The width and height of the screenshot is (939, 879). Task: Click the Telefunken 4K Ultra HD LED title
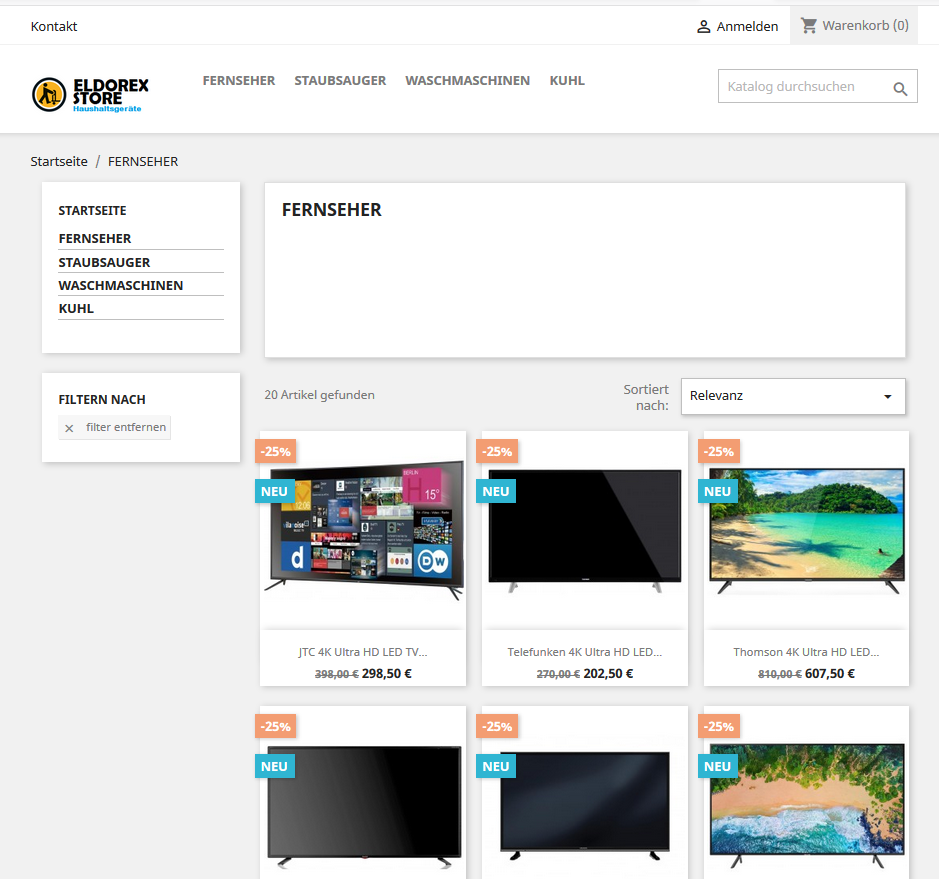[584, 652]
